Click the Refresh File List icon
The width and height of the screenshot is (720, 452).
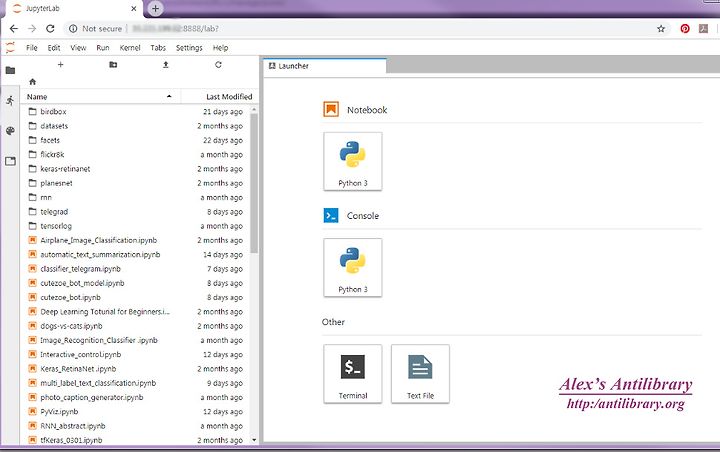pos(218,65)
